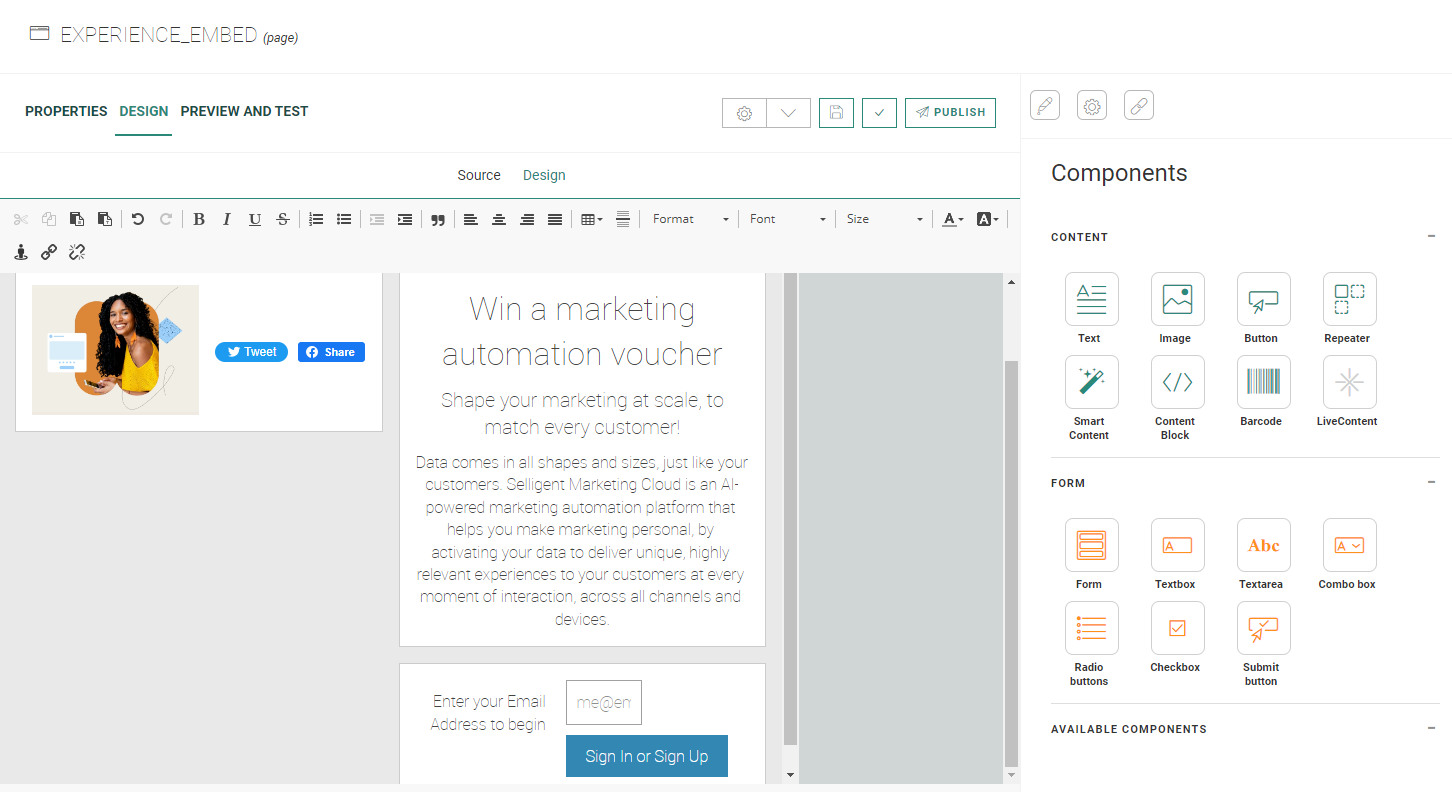Click the Content Block component icon
This screenshot has height=794, width=1452.
pyautogui.click(x=1177, y=382)
